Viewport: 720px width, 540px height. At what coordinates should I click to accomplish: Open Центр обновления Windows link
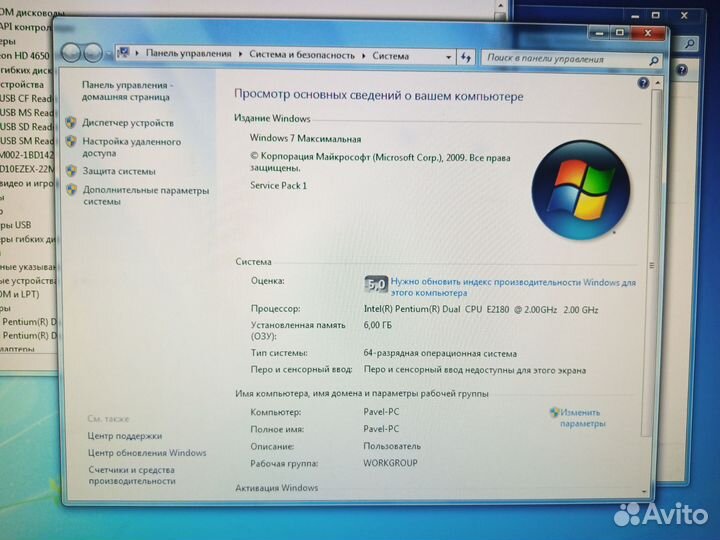coord(146,453)
